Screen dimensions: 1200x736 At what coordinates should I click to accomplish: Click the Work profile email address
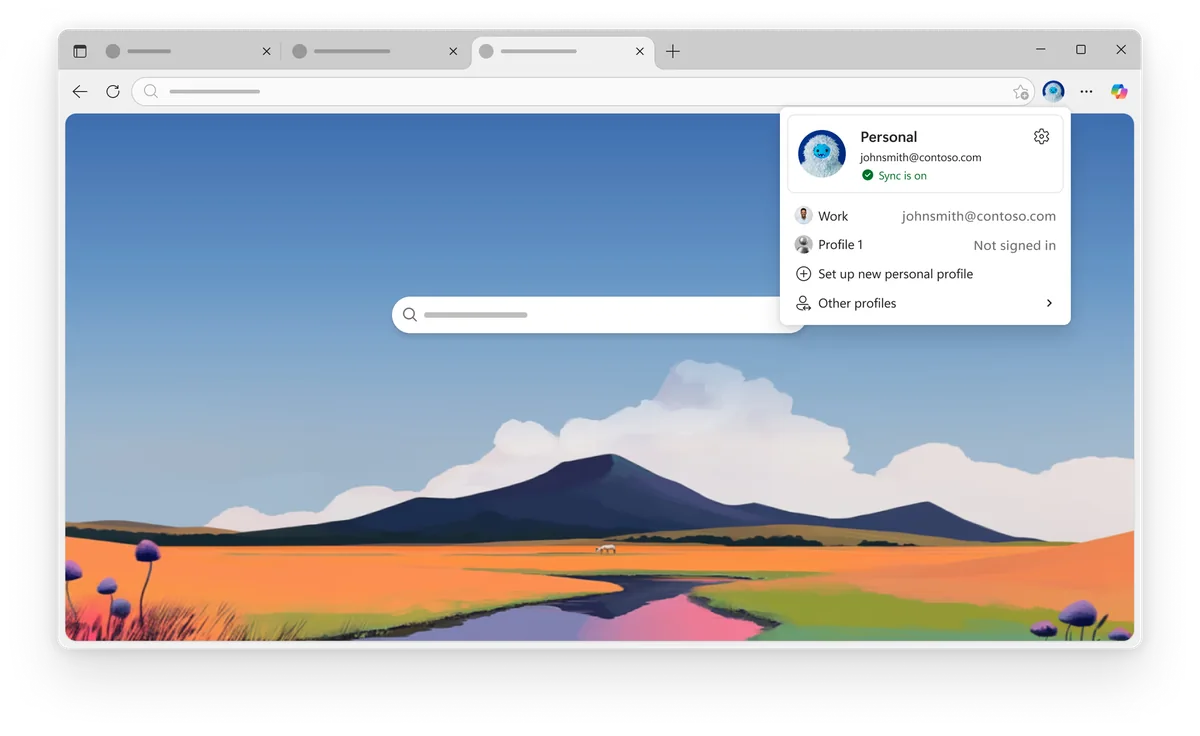(978, 216)
